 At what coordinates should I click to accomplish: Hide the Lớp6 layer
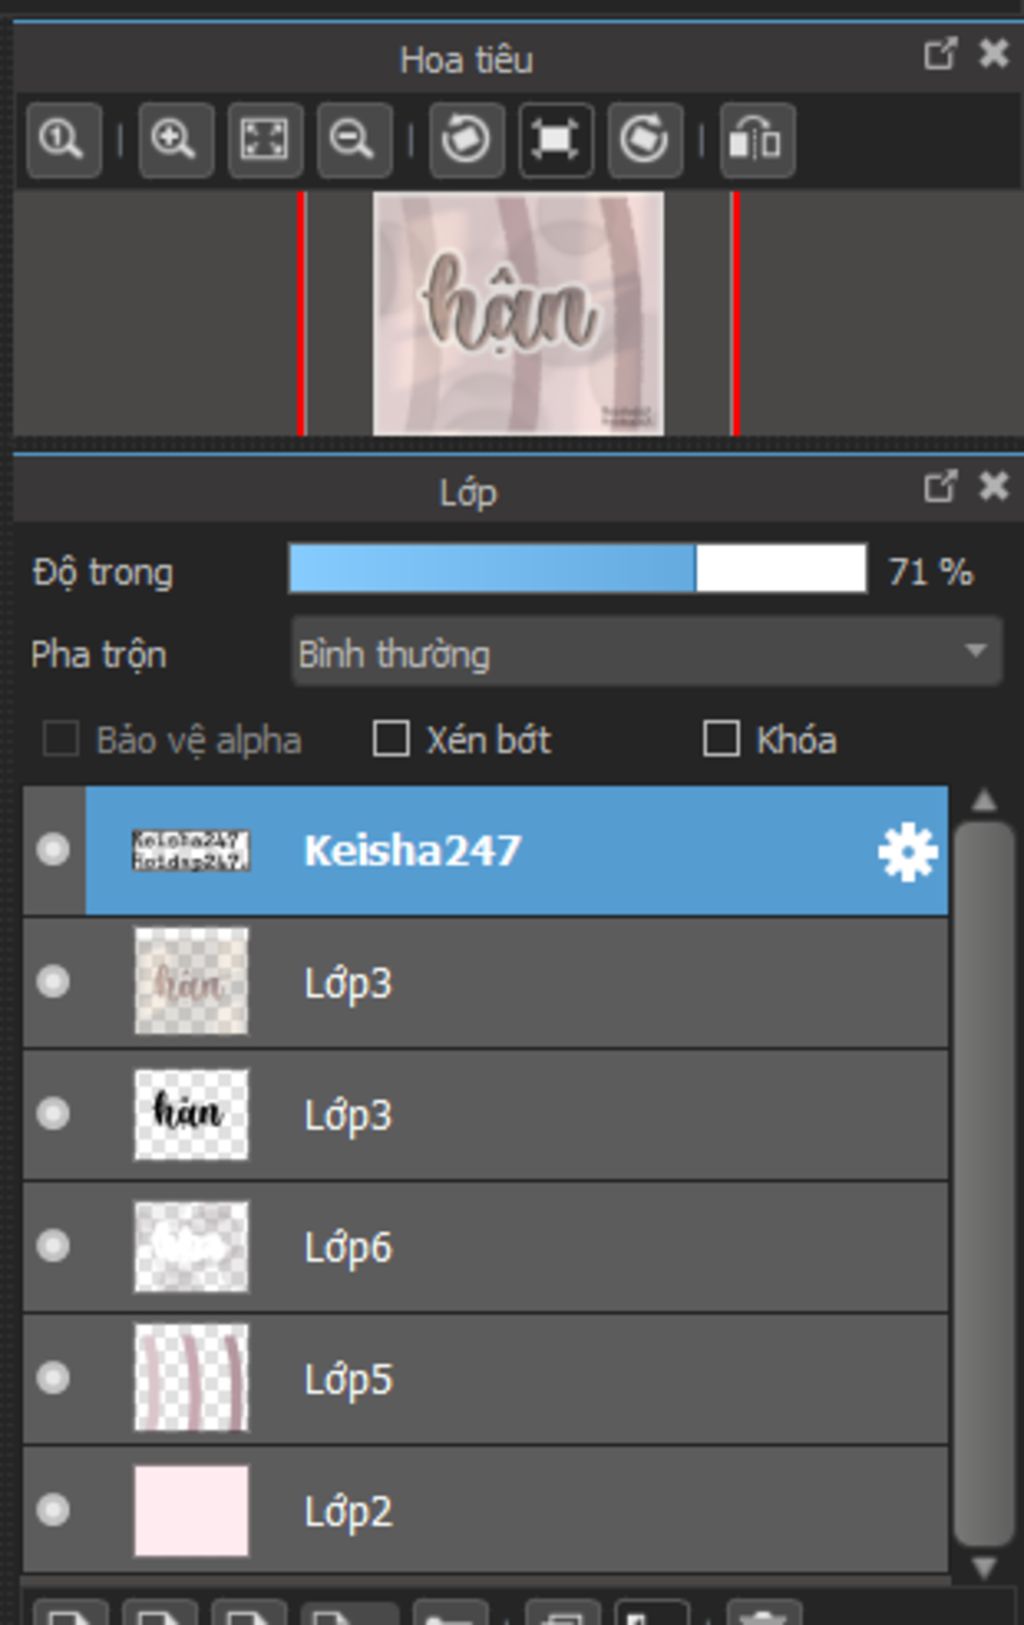pos(53,1246)
